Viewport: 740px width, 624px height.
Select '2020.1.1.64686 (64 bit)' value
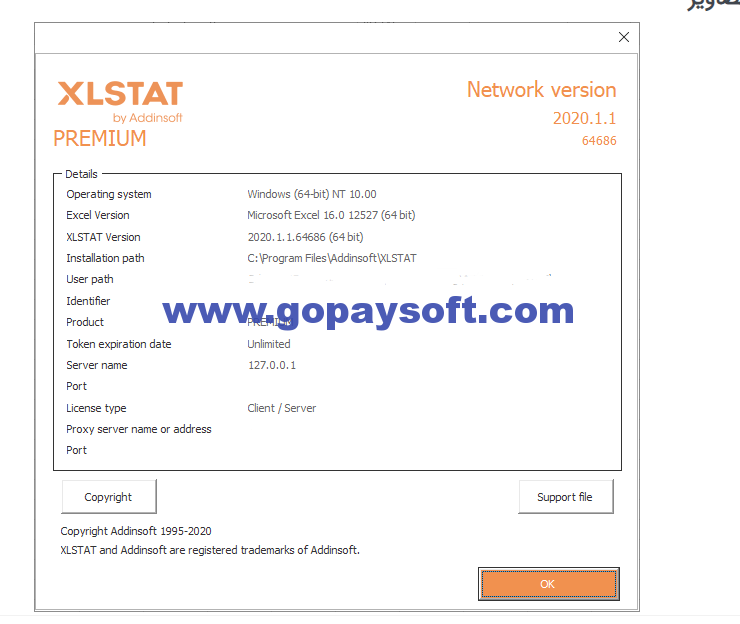click(305, 237)
